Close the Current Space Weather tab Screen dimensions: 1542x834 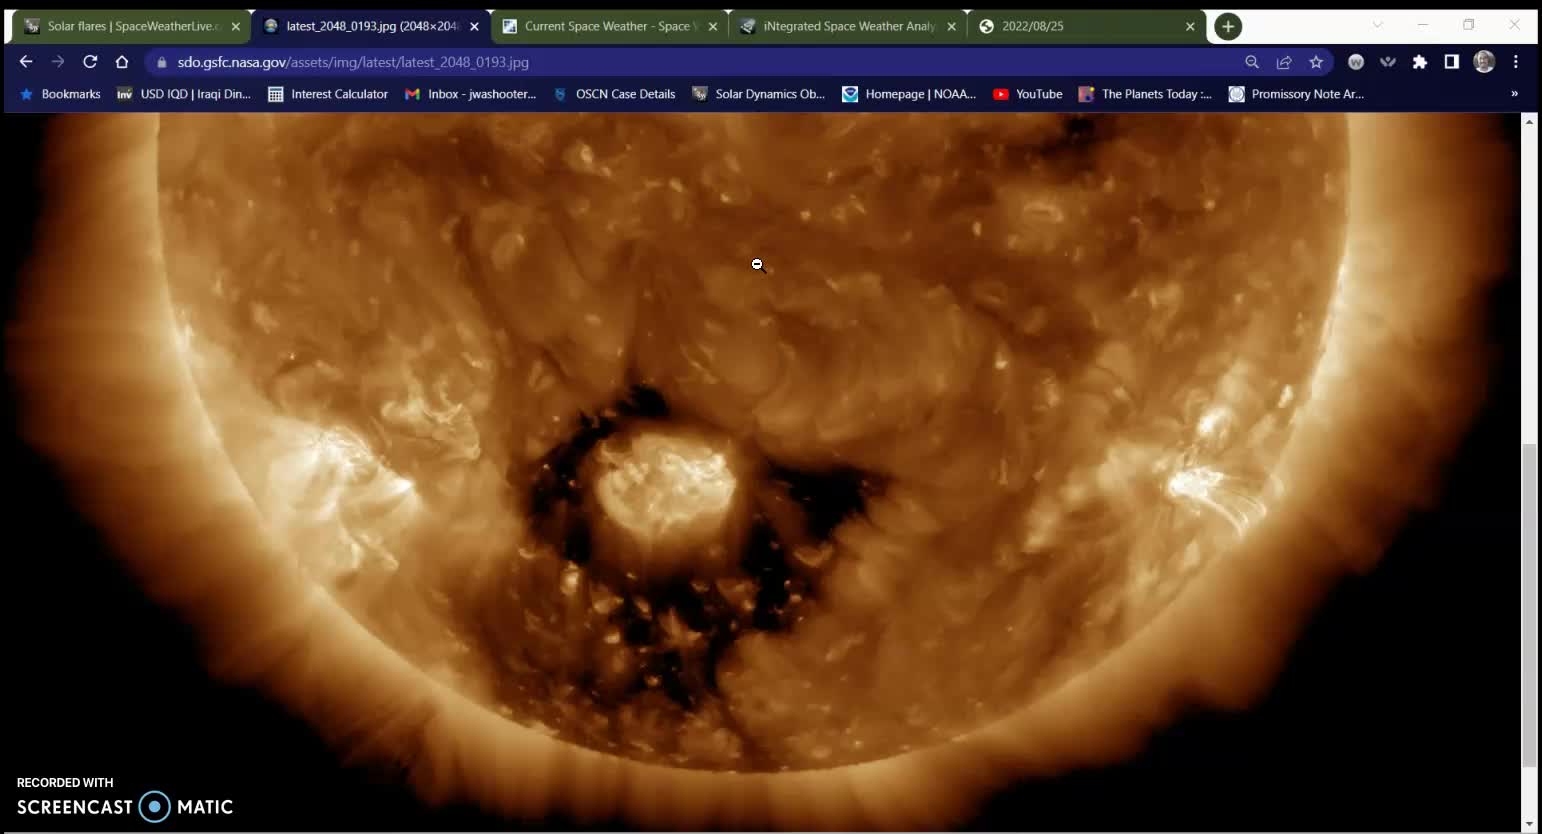pos(713,26)
